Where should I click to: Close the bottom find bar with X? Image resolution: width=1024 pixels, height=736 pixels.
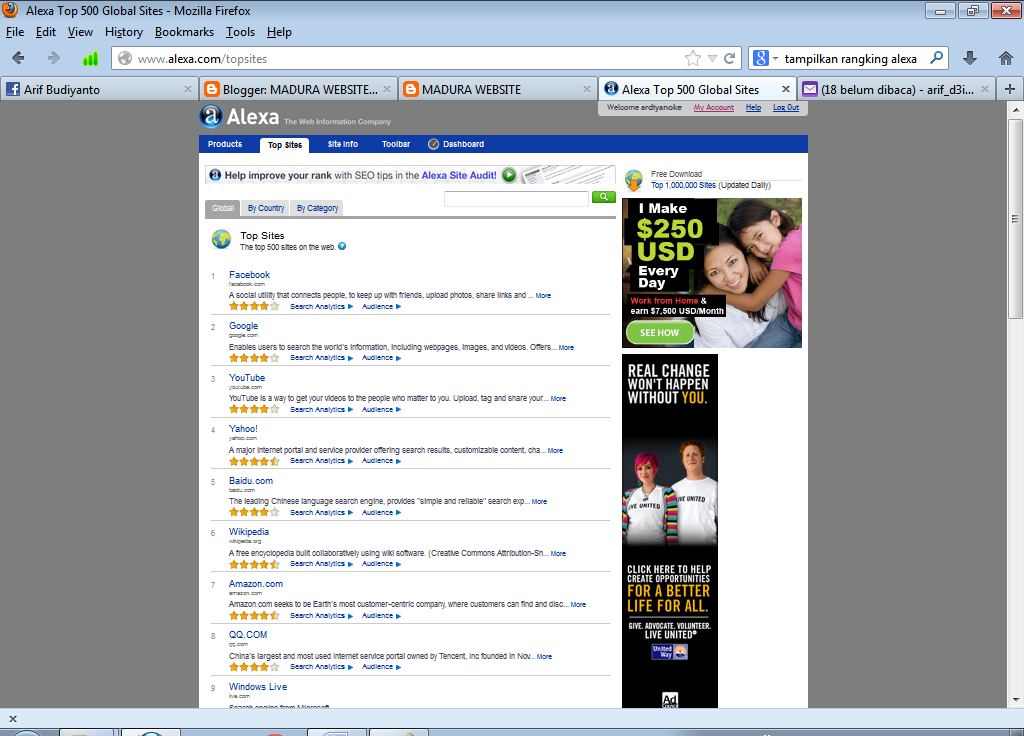(x=12, y=719)
